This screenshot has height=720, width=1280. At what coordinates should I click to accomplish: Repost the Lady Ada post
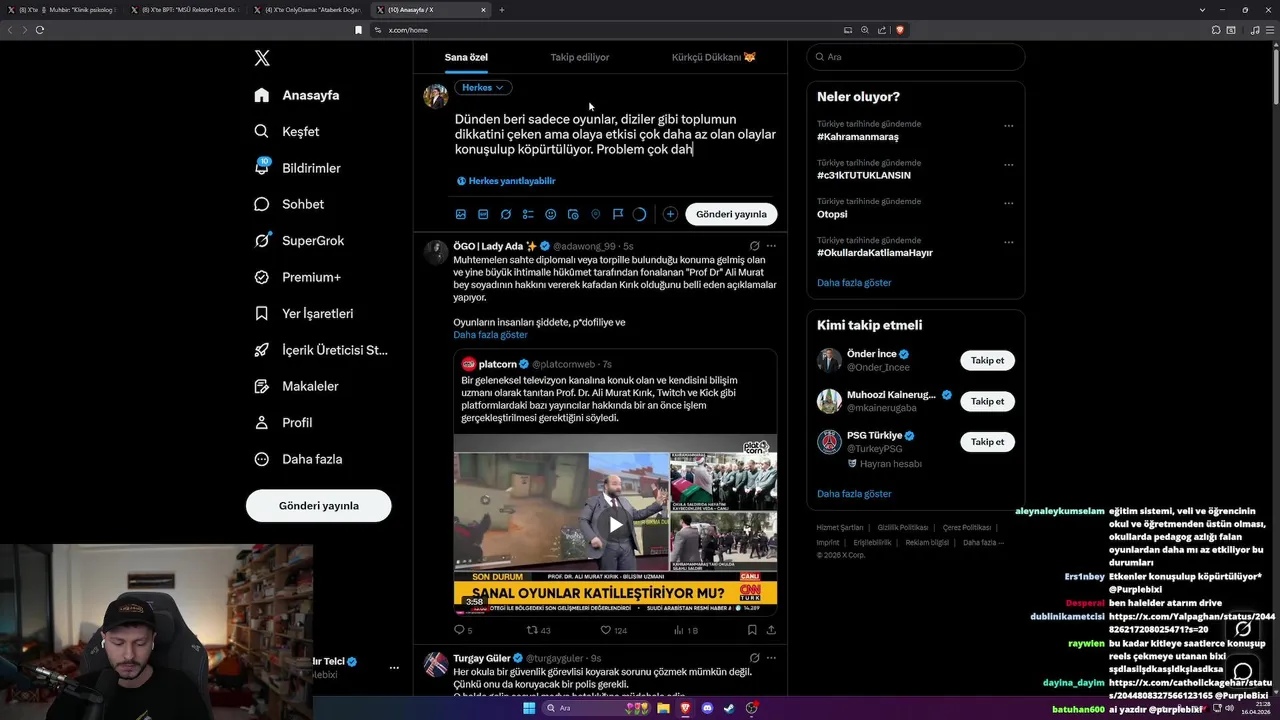533,630
